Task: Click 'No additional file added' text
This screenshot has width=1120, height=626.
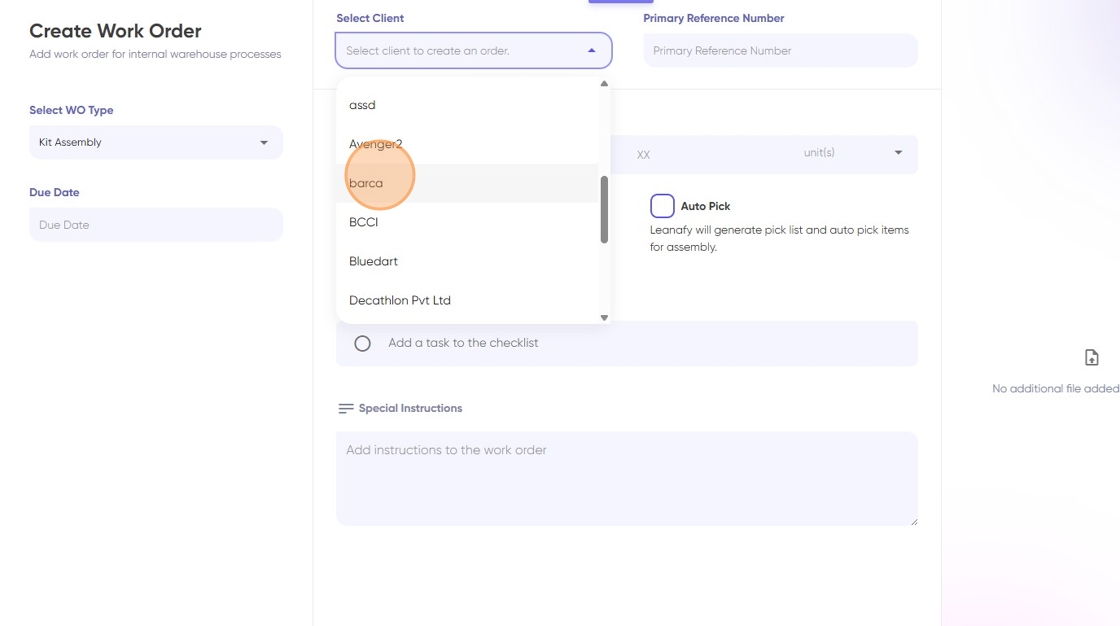Action: 1056,389
